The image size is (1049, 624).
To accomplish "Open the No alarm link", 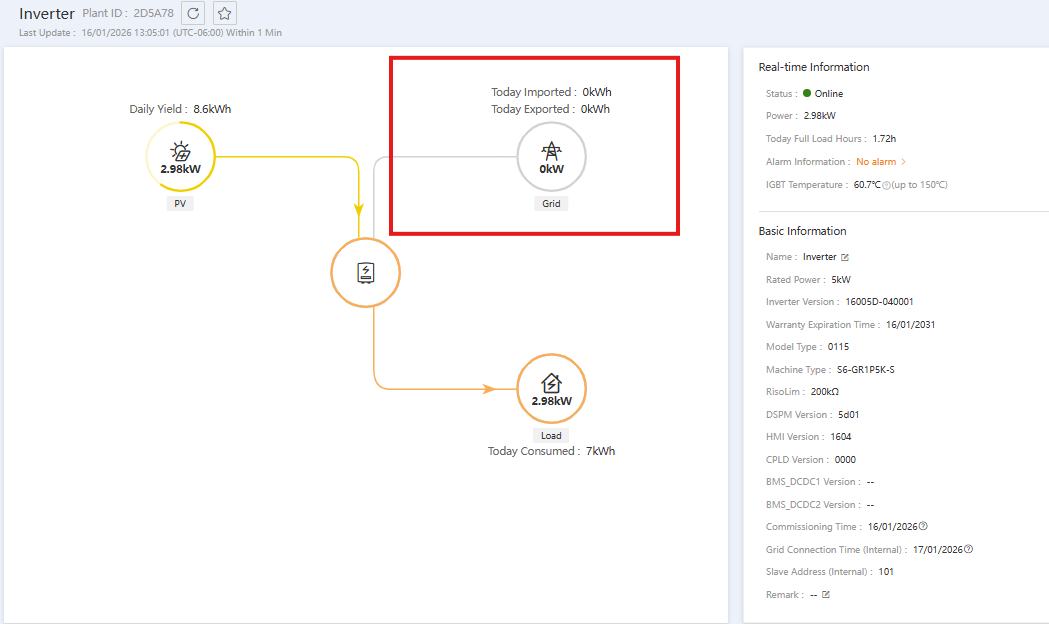I will (876, 162).
